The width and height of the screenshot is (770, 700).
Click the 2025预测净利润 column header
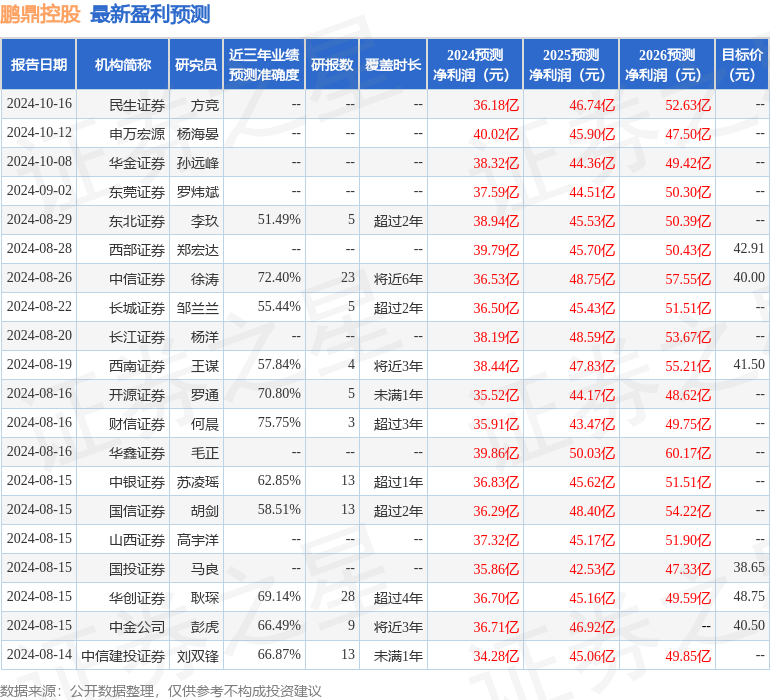point(571,64)
